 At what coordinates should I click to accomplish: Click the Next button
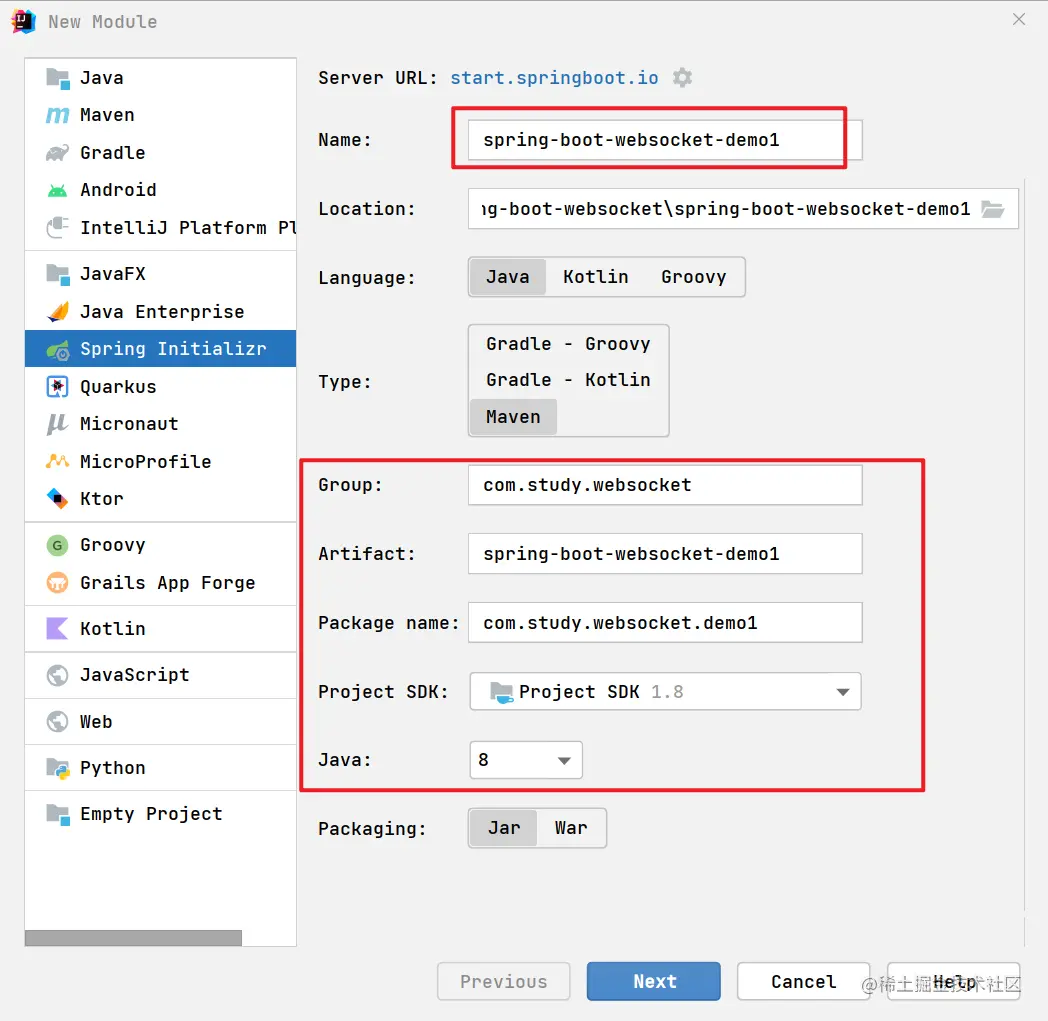pos(654,982)
